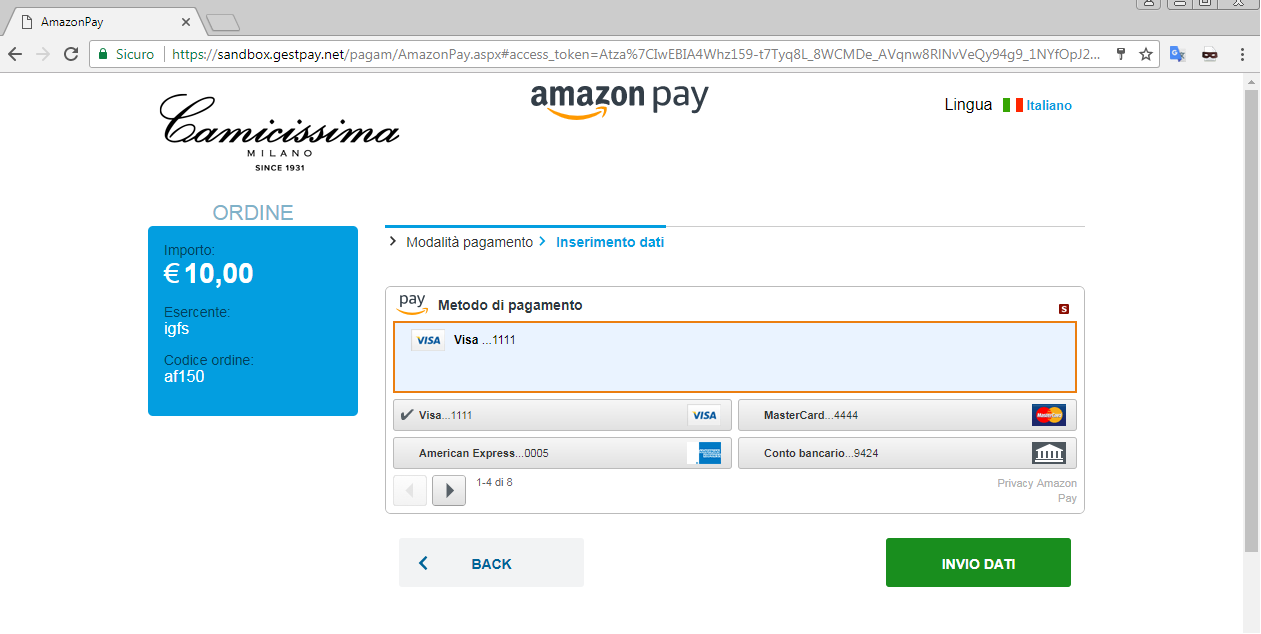Show next payment methods with right arrow

pyautogui.click(x=449, y=491)
